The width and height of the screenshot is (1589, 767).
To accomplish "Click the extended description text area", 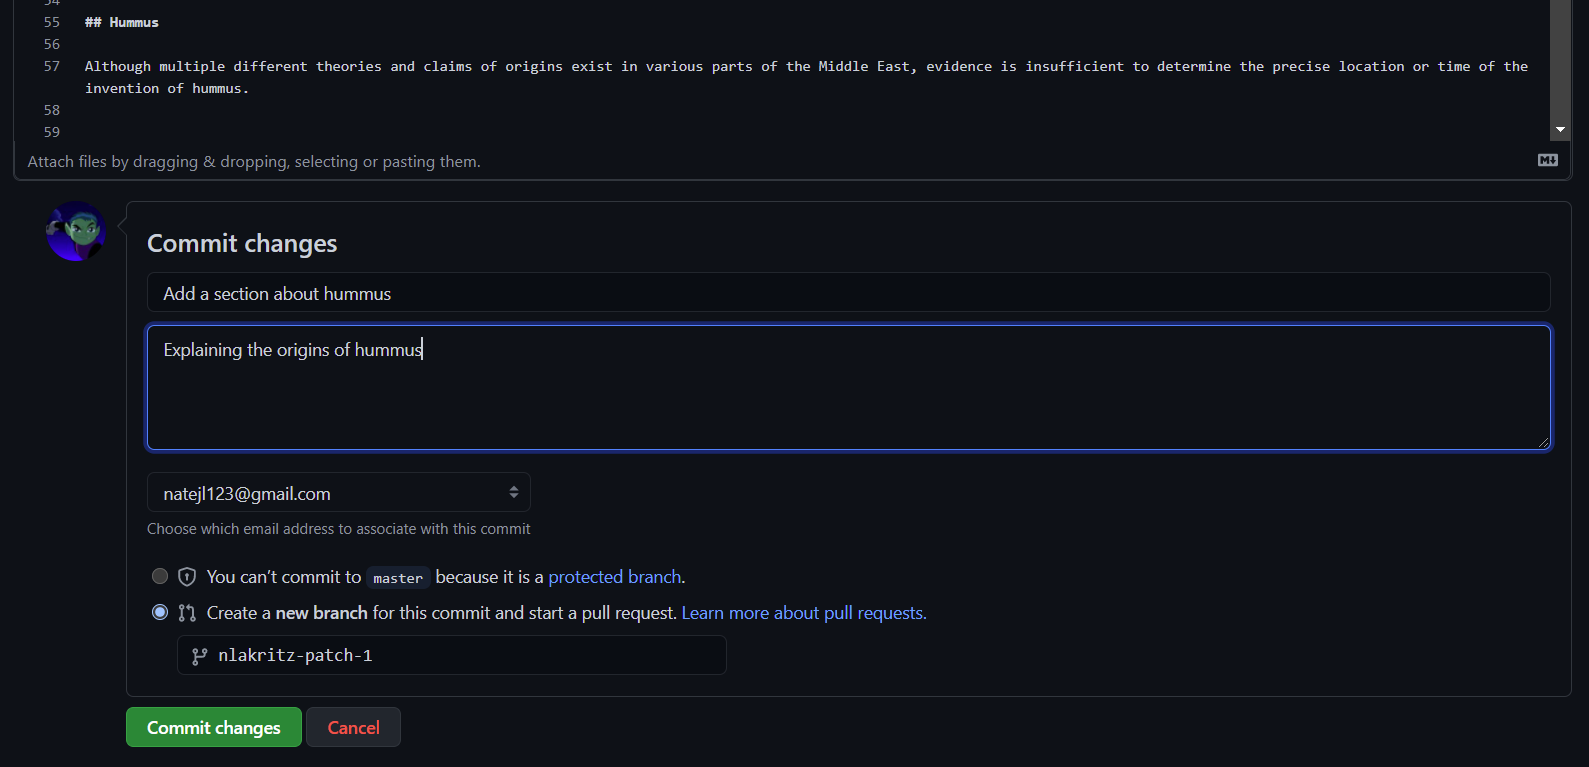I will tap(849, 388).
